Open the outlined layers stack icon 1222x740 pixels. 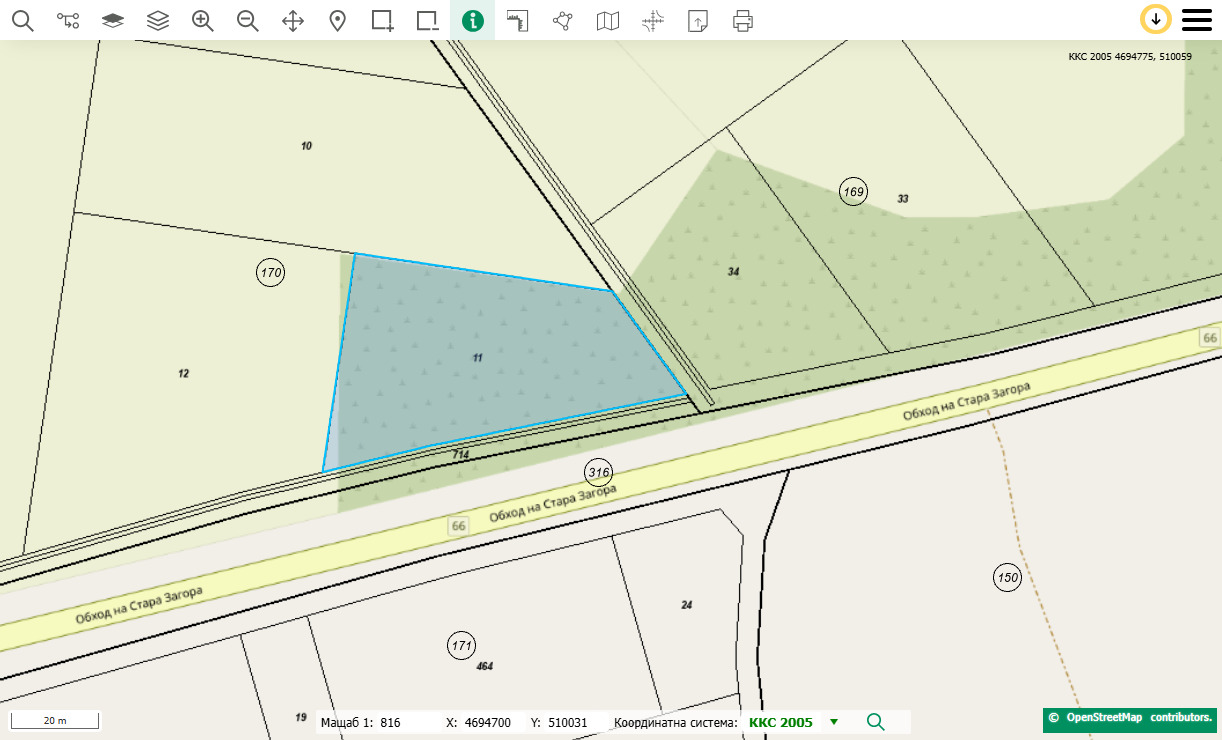click(x=158, y=20)
